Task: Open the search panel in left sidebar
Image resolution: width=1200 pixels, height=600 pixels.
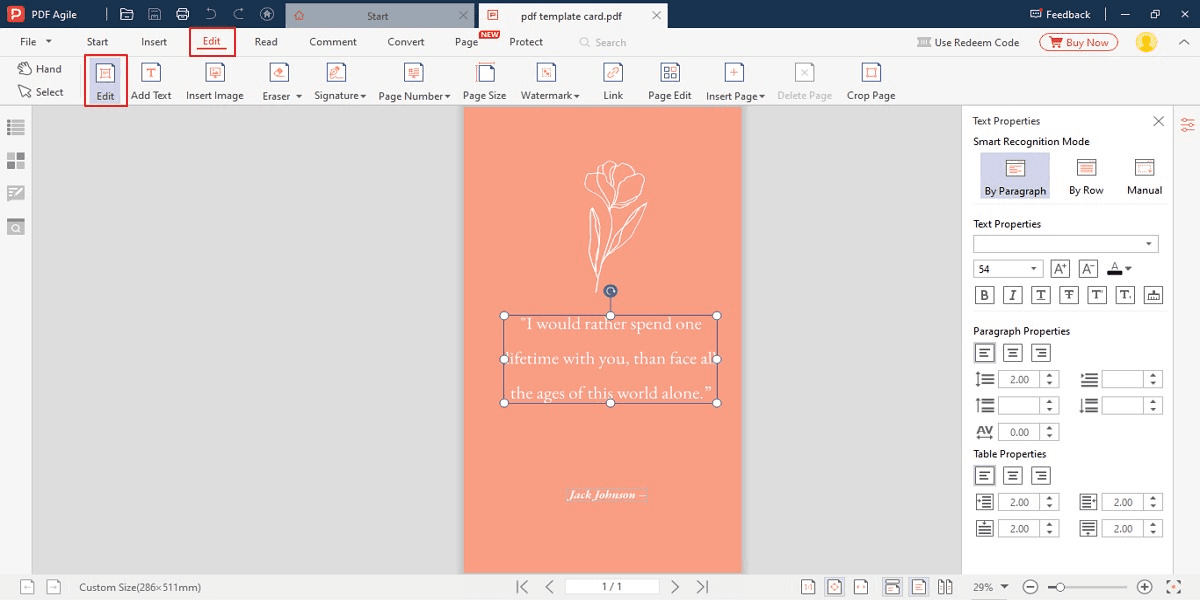Action: 16,227
